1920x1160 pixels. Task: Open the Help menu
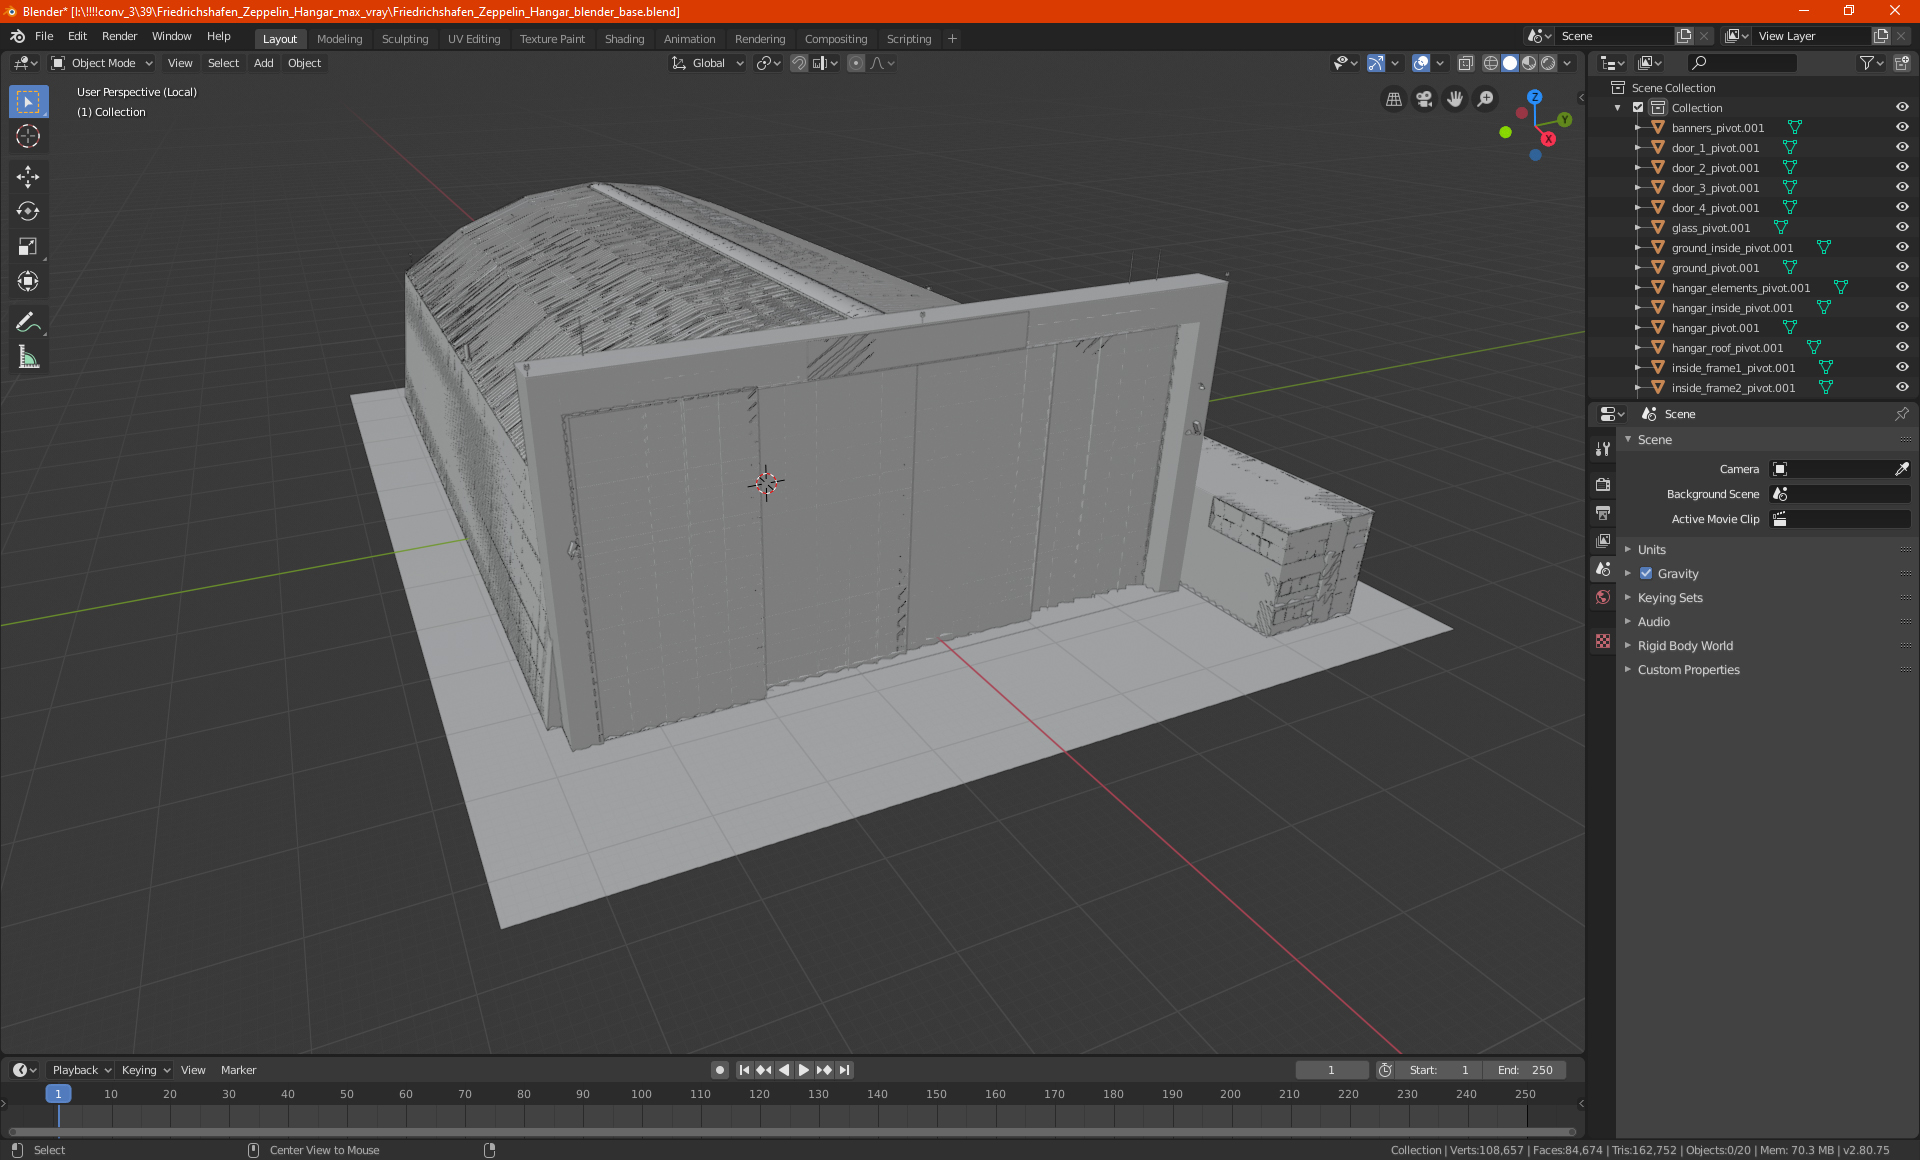tap(218, 36)
